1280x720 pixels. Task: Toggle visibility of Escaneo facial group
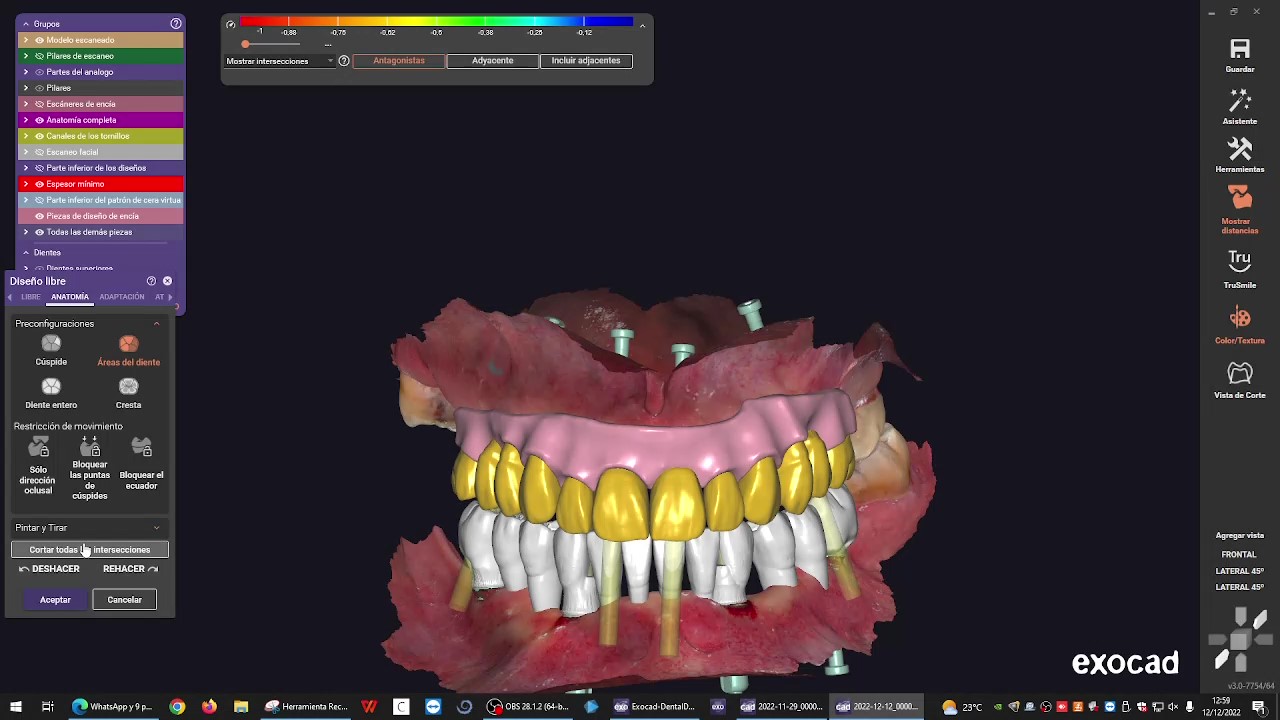39,152
